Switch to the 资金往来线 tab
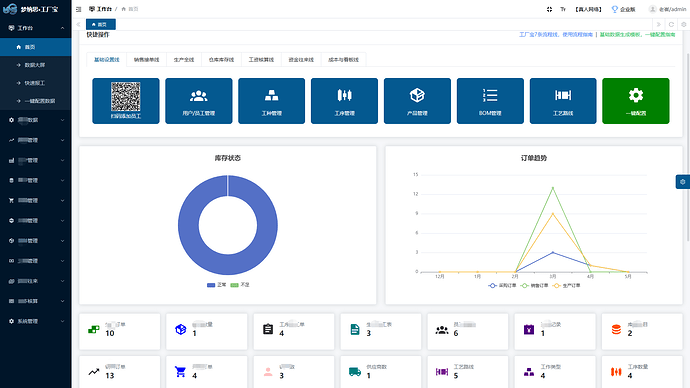This screenshot has width=690, height=388. tap(301, 60)
